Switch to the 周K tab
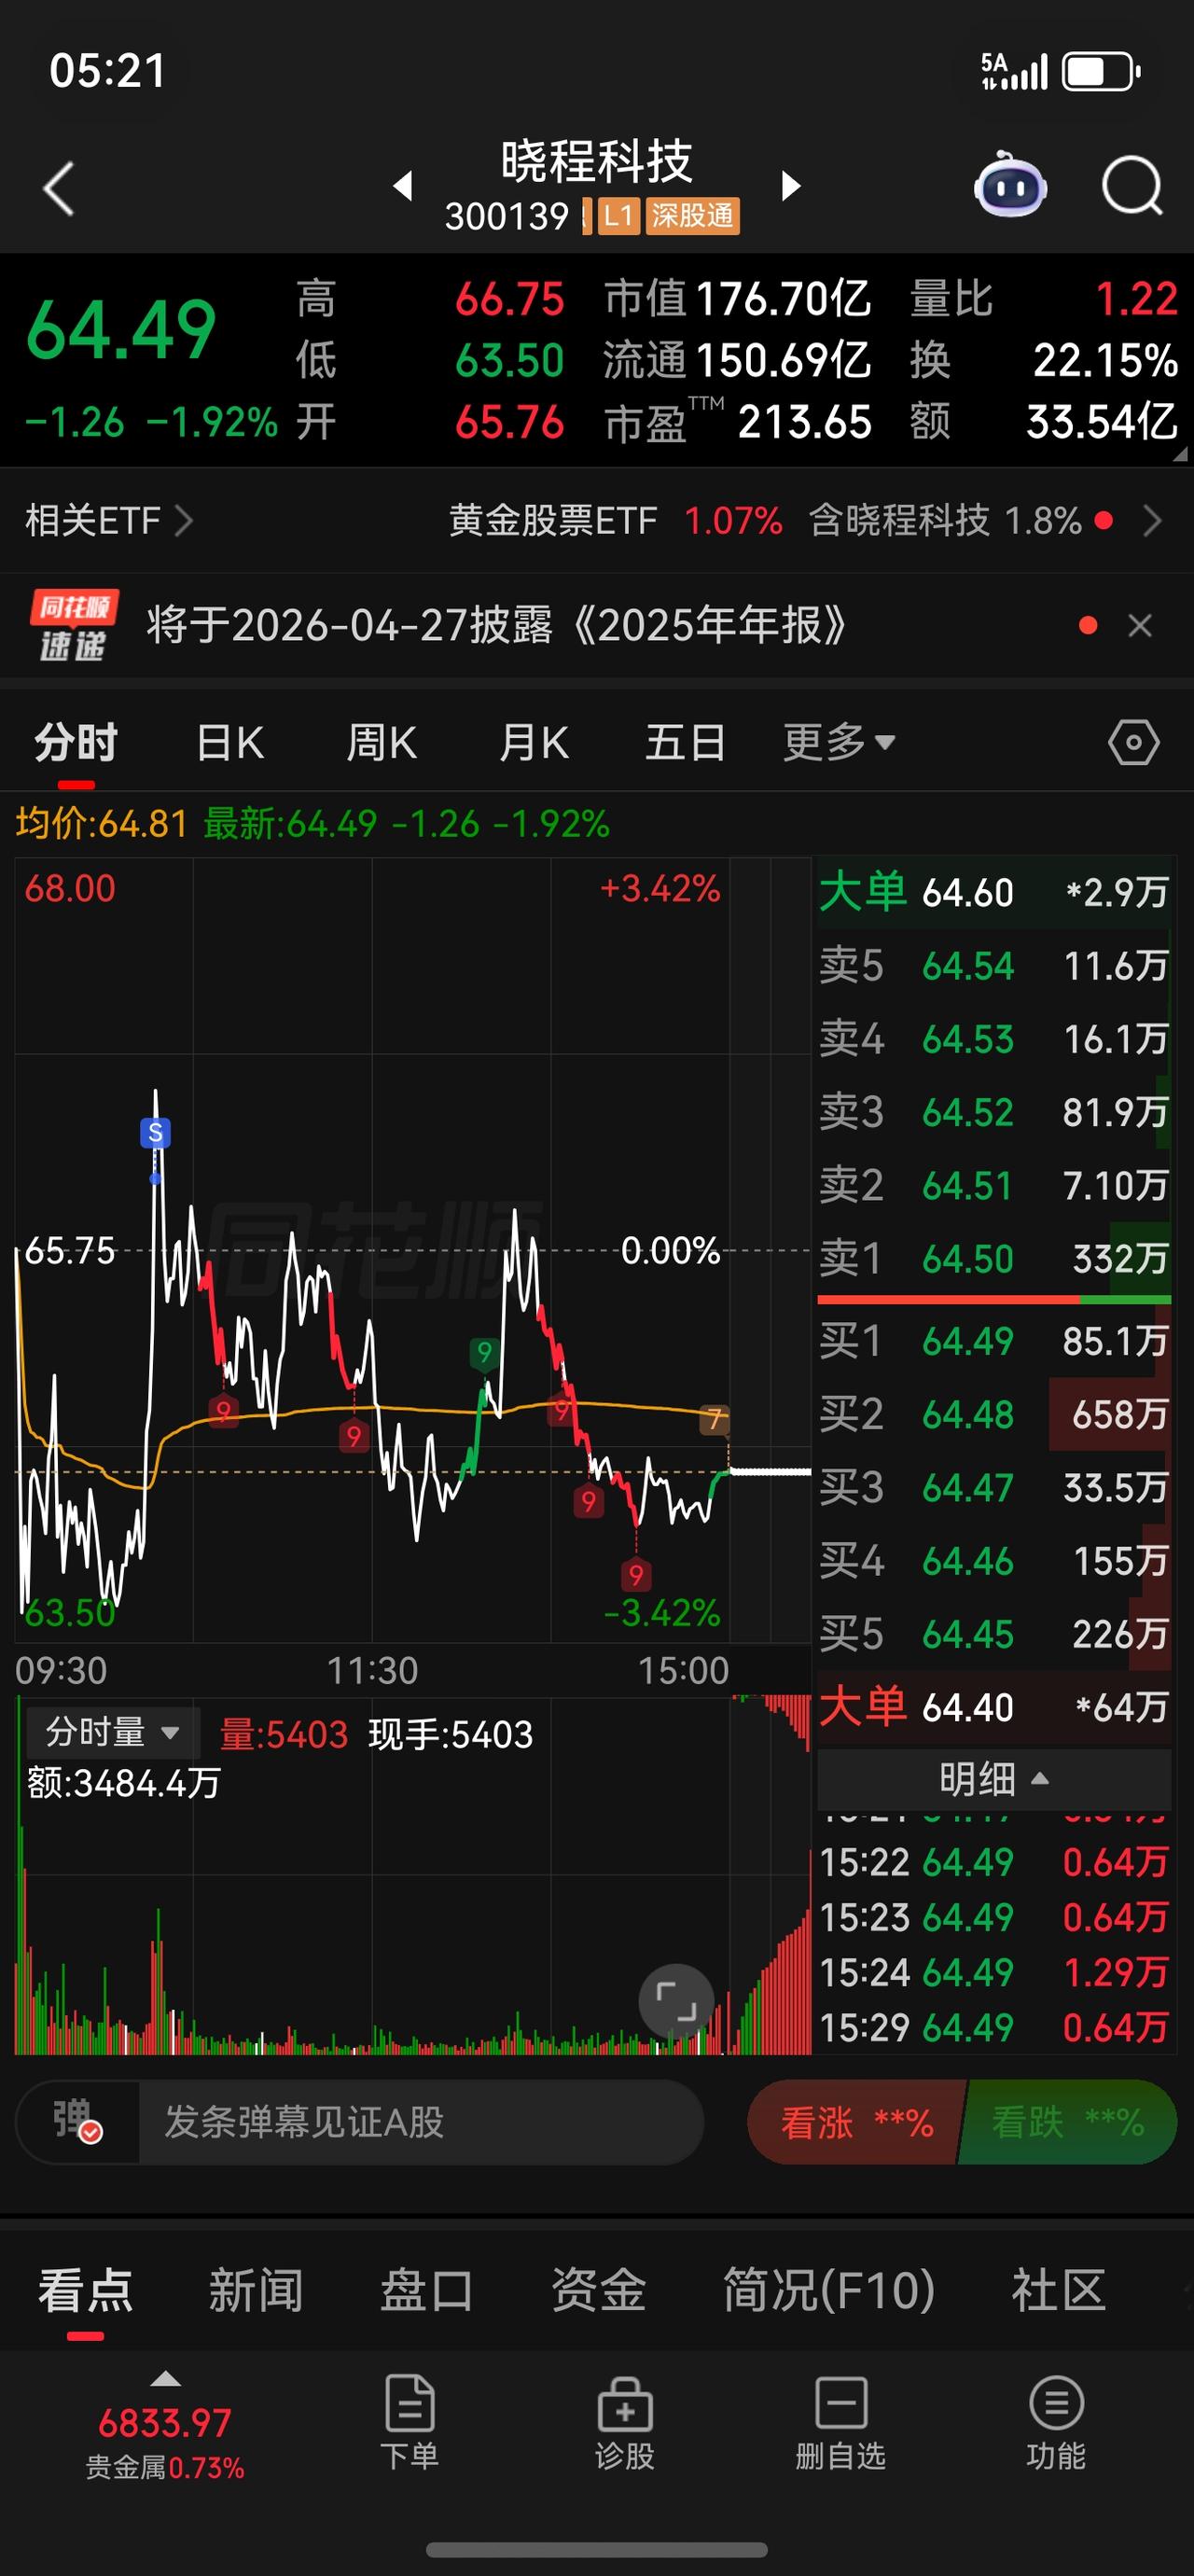The image size is (1194, 2576). click(x=381, y=743)
